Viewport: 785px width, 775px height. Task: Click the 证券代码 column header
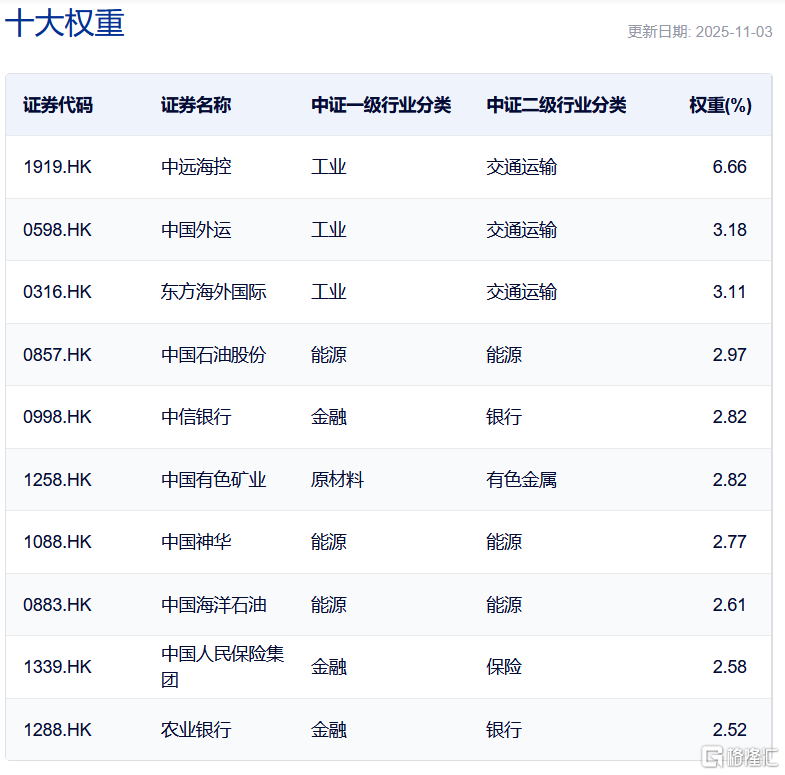click(58, 105)
